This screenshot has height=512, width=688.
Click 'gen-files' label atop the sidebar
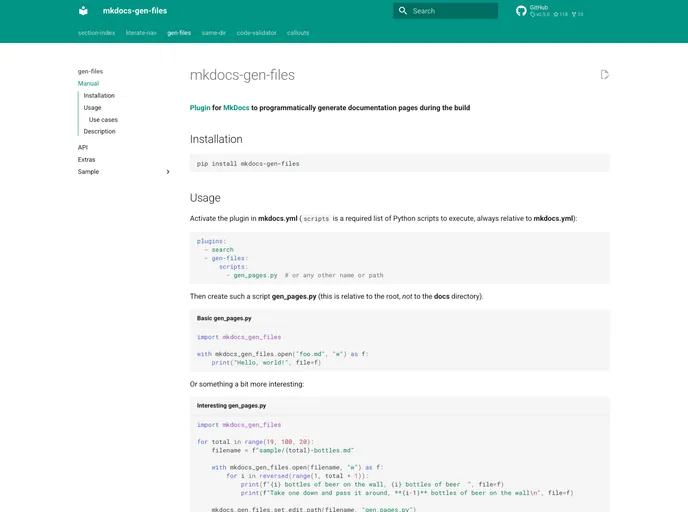coord(90,71)
